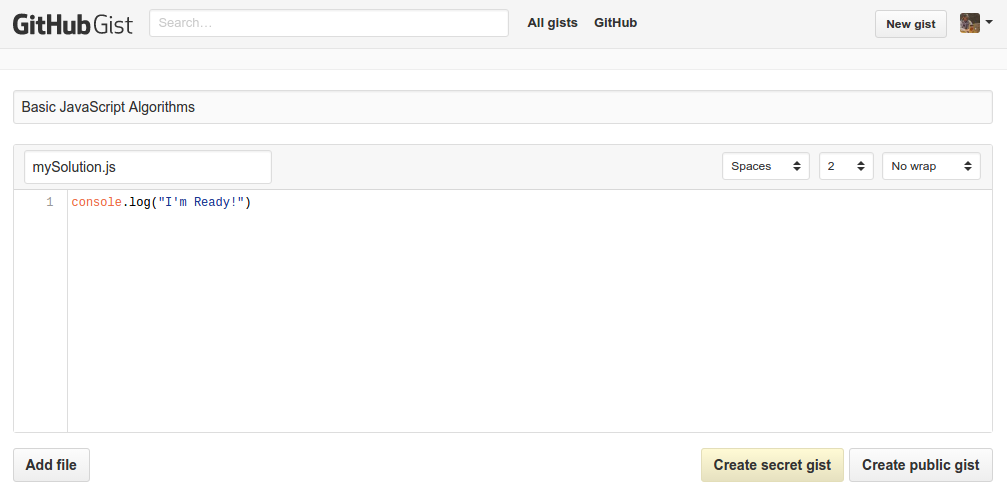Click the "I'm Ready!" string in code
The height and width of the screenshot is (499, 1007).
[x=201, y=203]
